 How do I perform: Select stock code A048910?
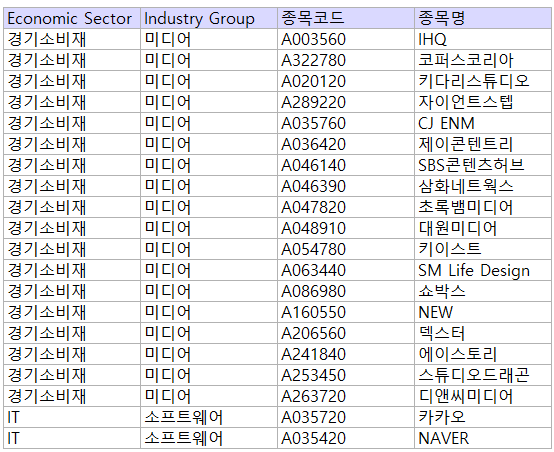(x=346, y=228)
